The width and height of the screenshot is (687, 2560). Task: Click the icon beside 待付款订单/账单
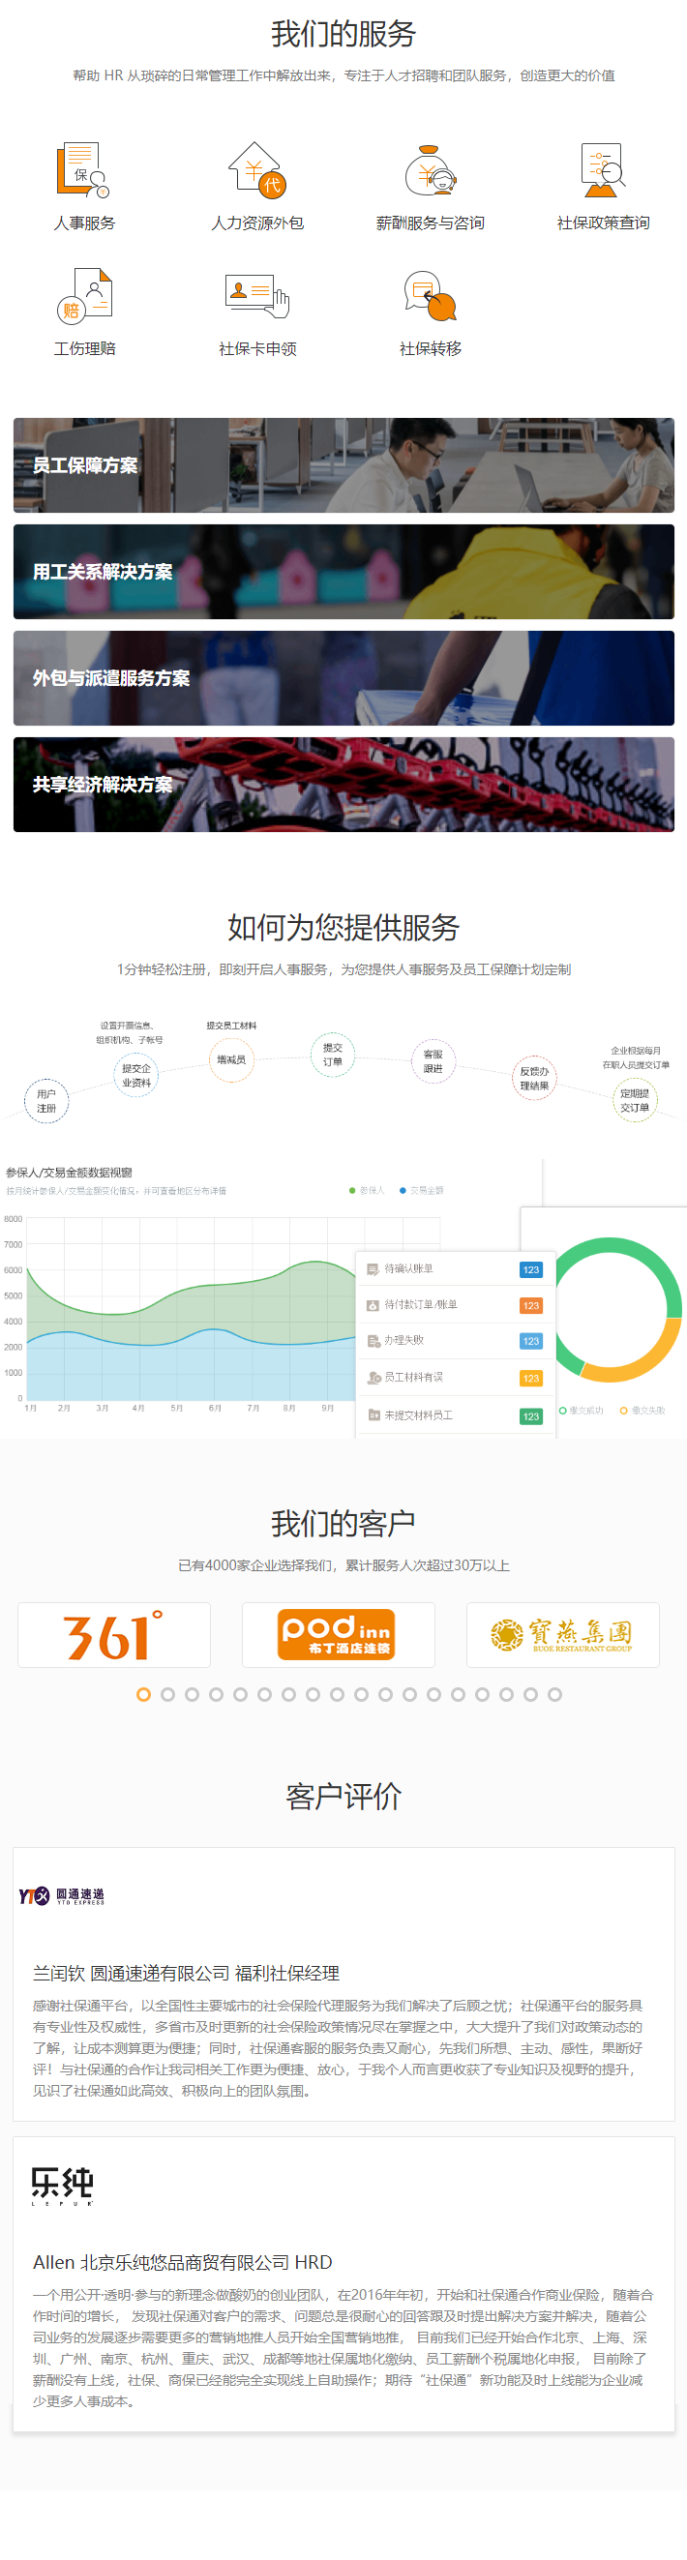tap(373, 1304)
